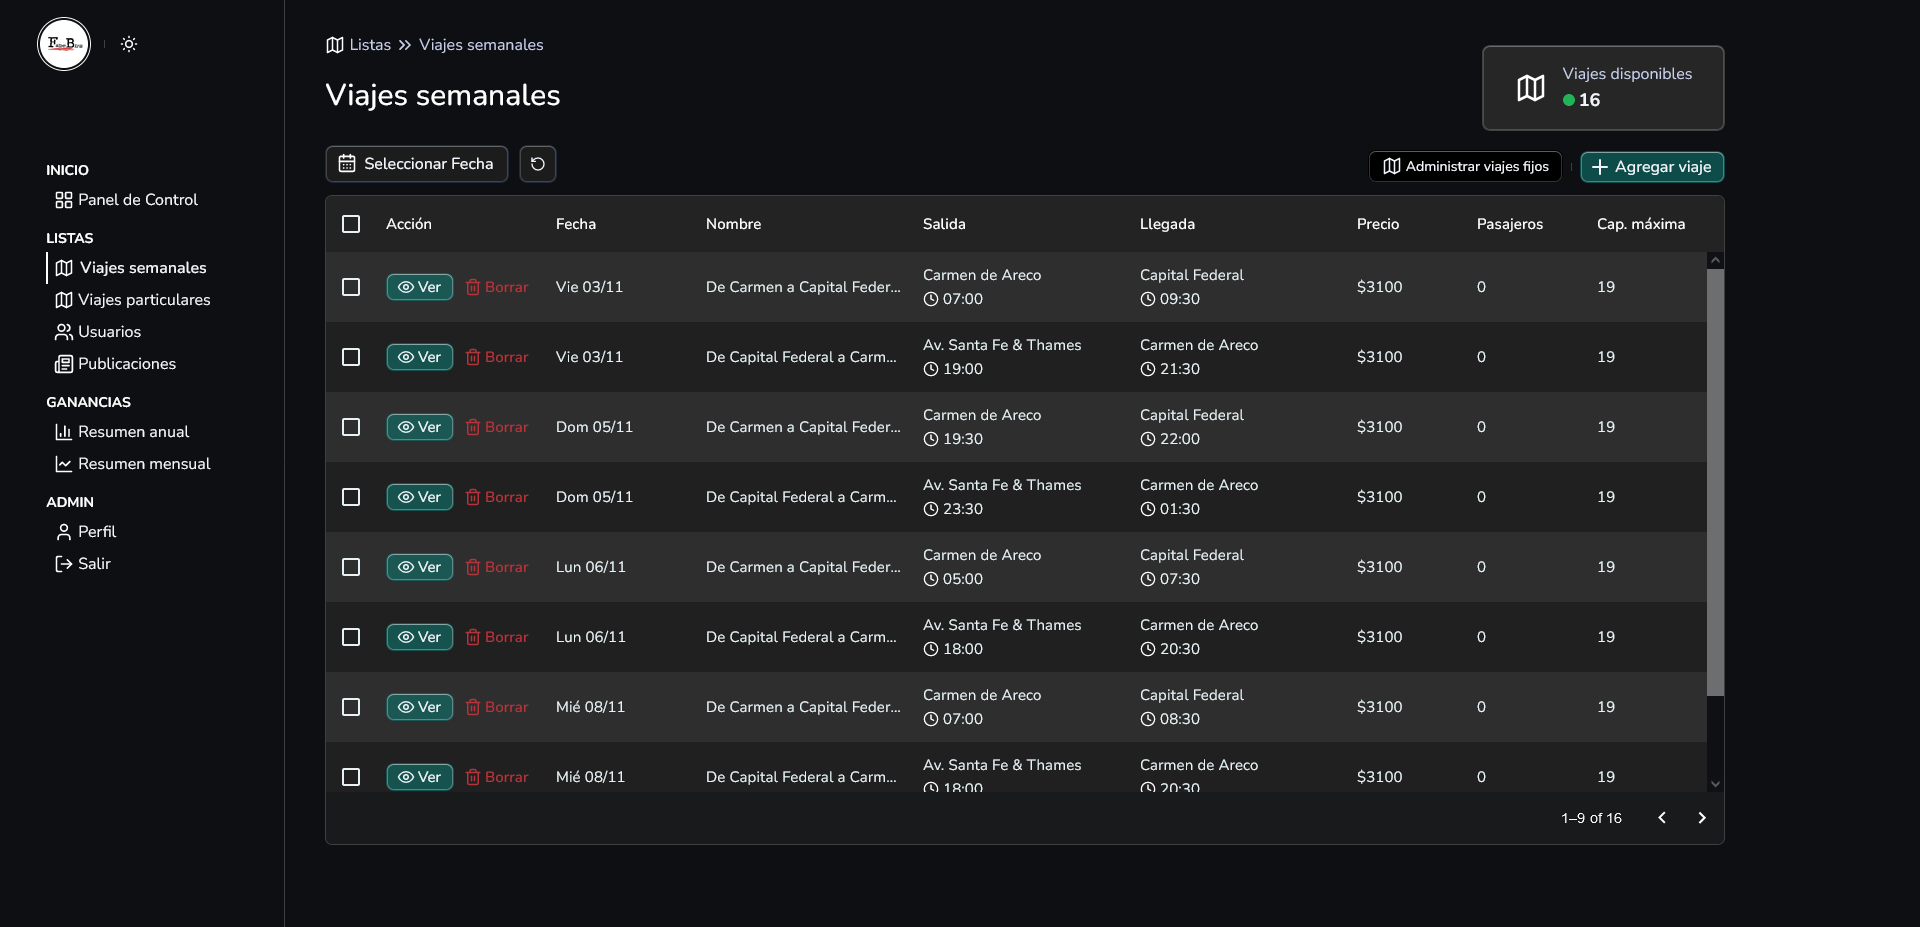Select the Vie 03/11 07:00 trip row checkbox
The height and width of the screenshot is (927, 1920).
click(351, 287)
